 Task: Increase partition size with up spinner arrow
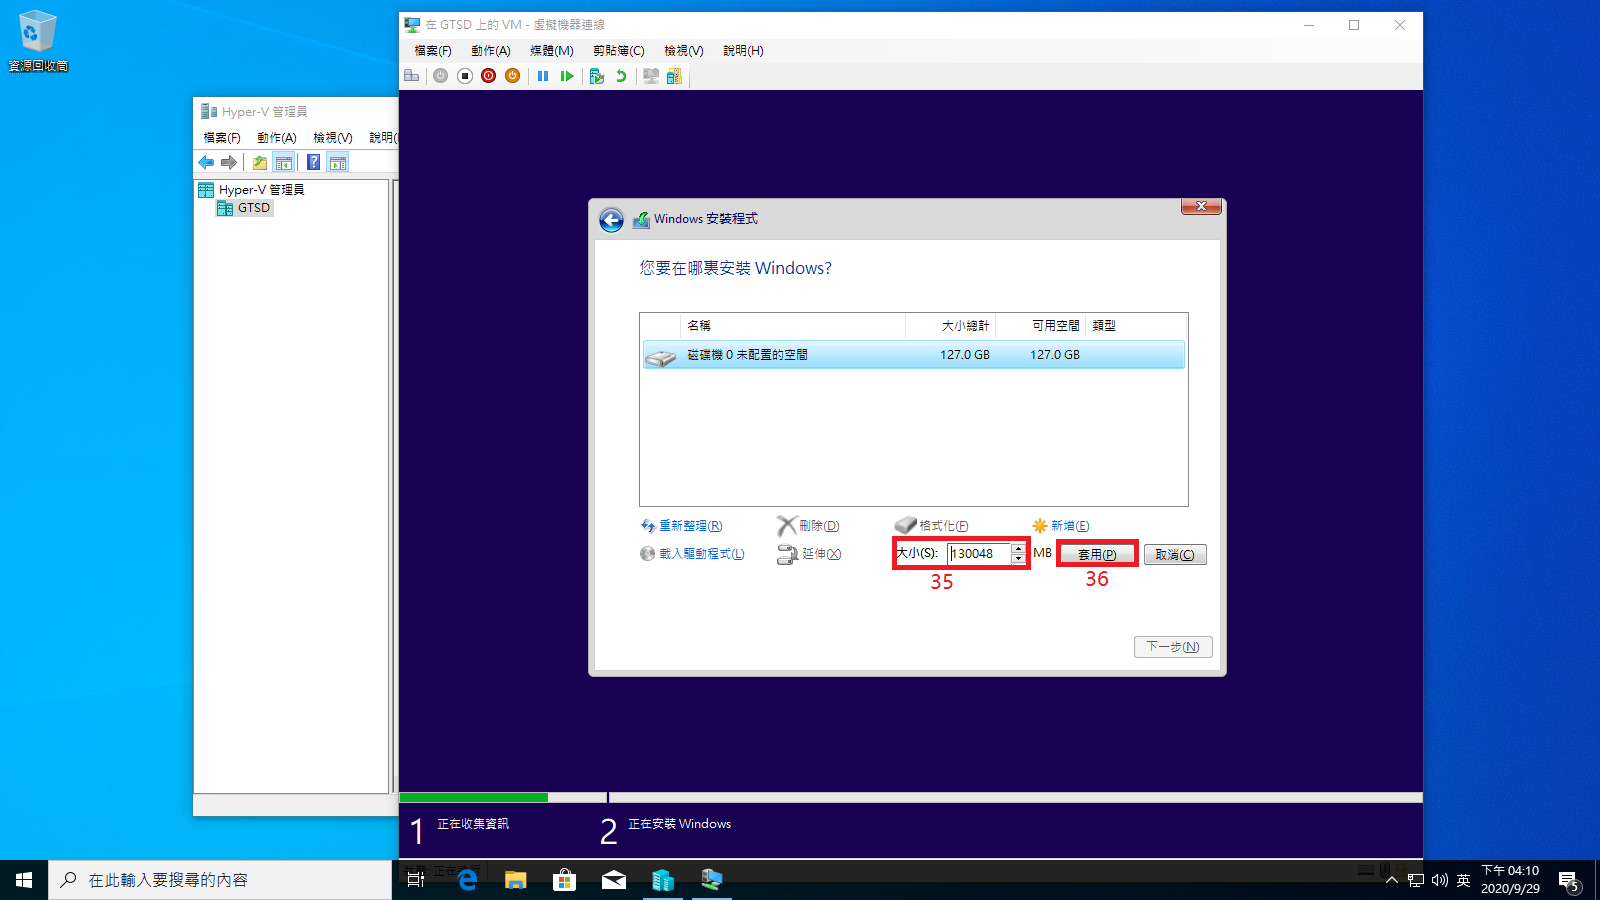1018,549
